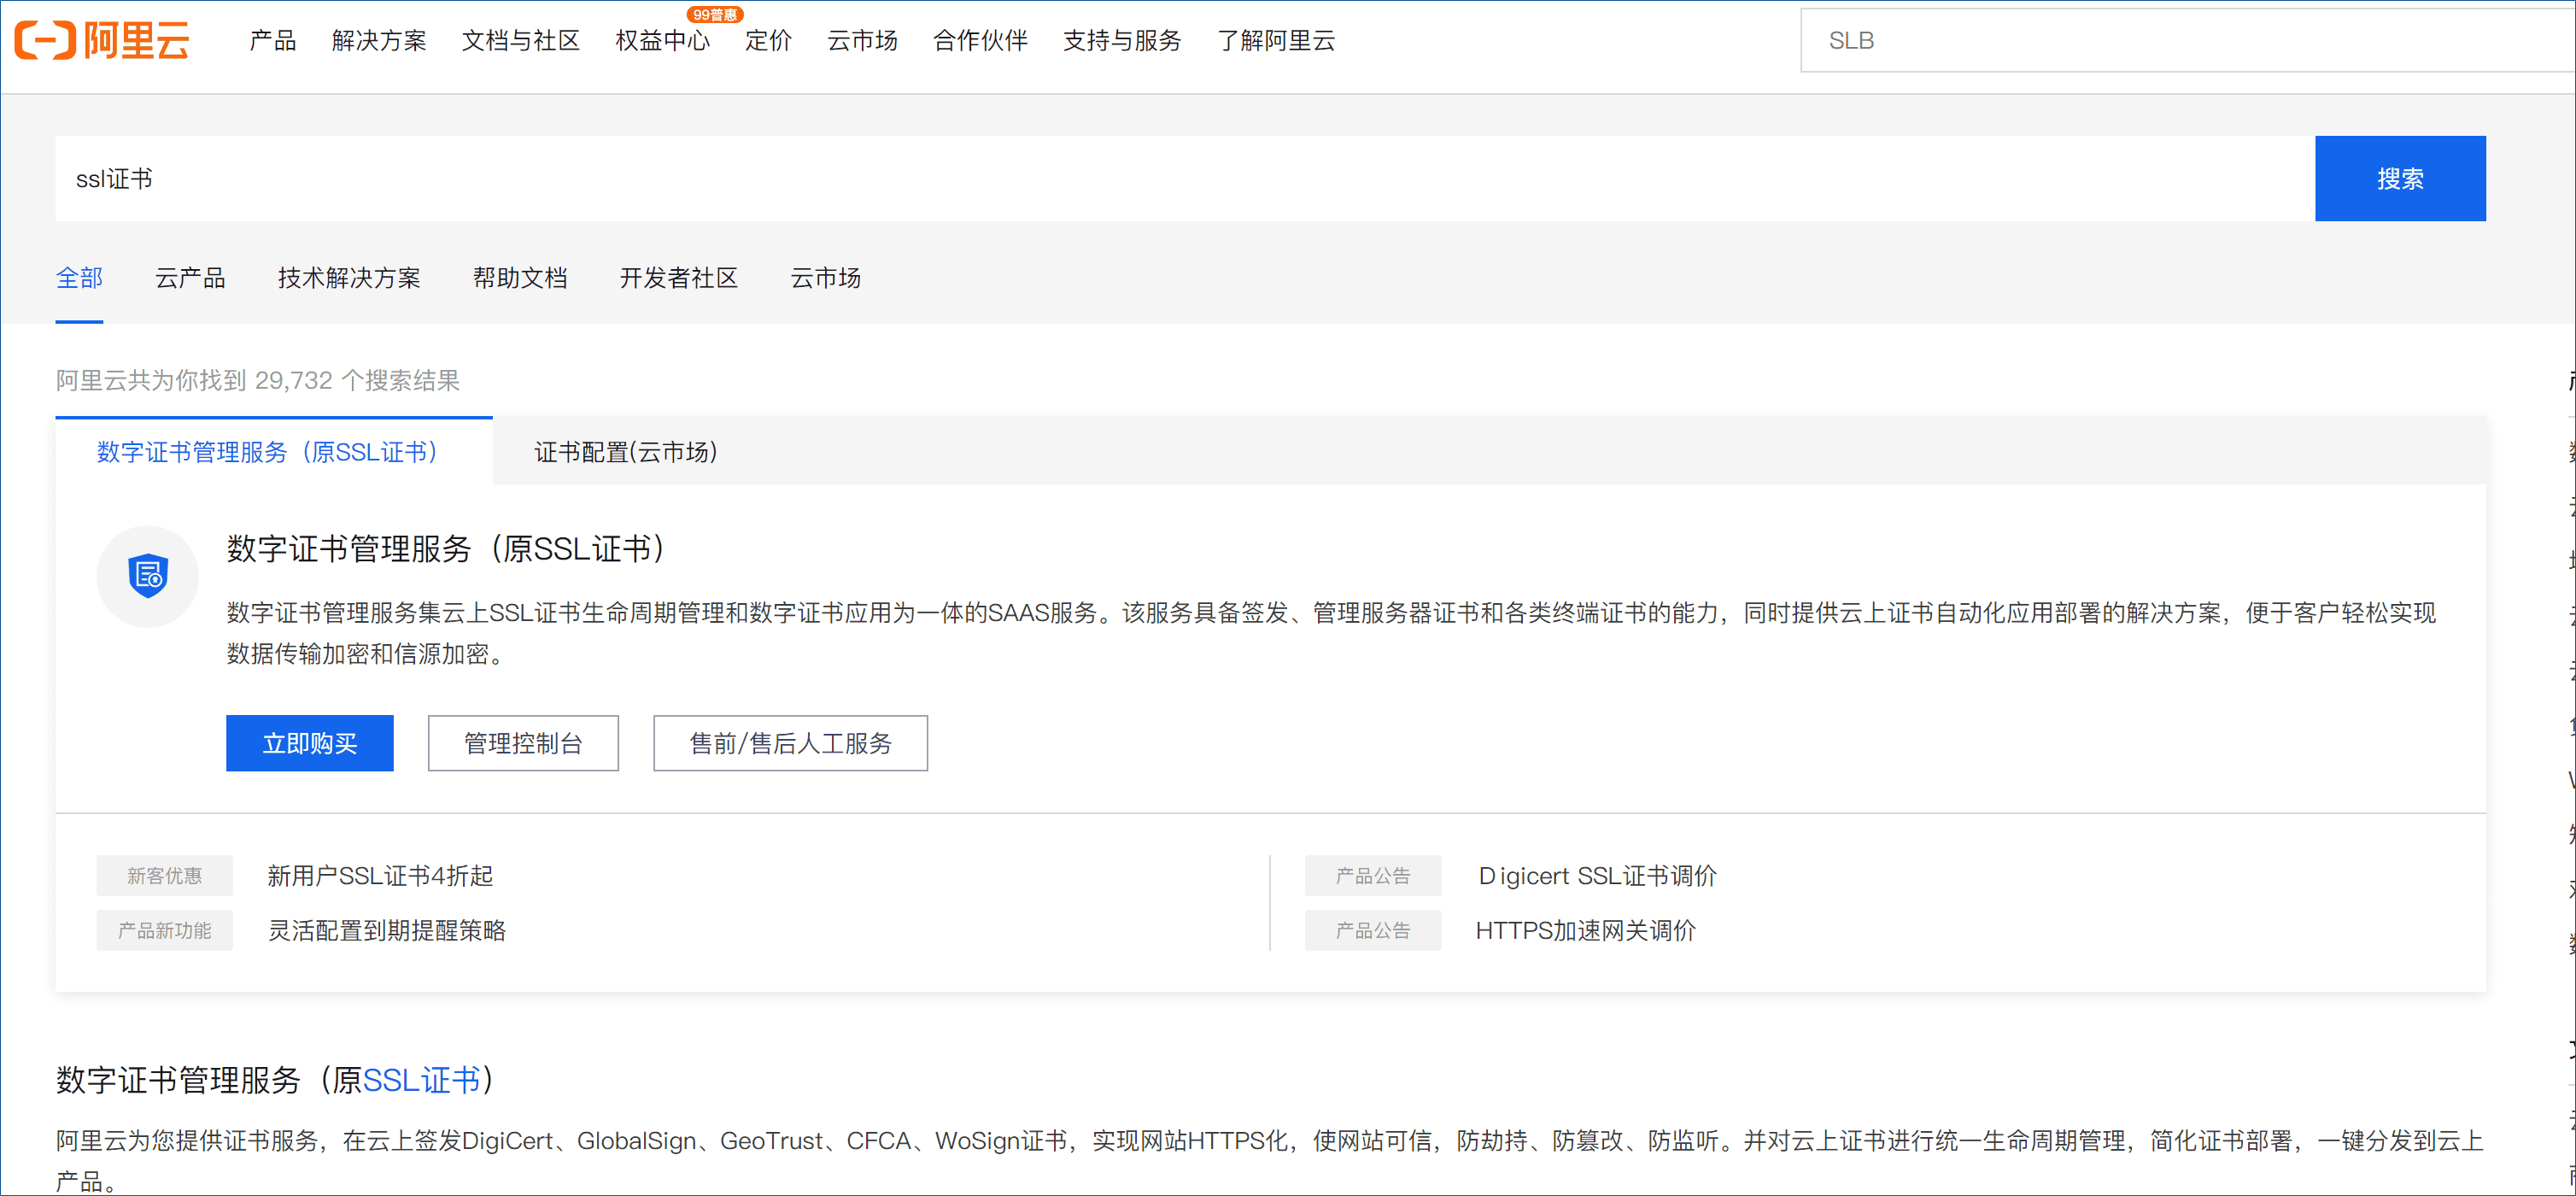Open the 新用户SSL证书4折起 offer link
The image size is (2576, 1196).
[x=380, y=876]
